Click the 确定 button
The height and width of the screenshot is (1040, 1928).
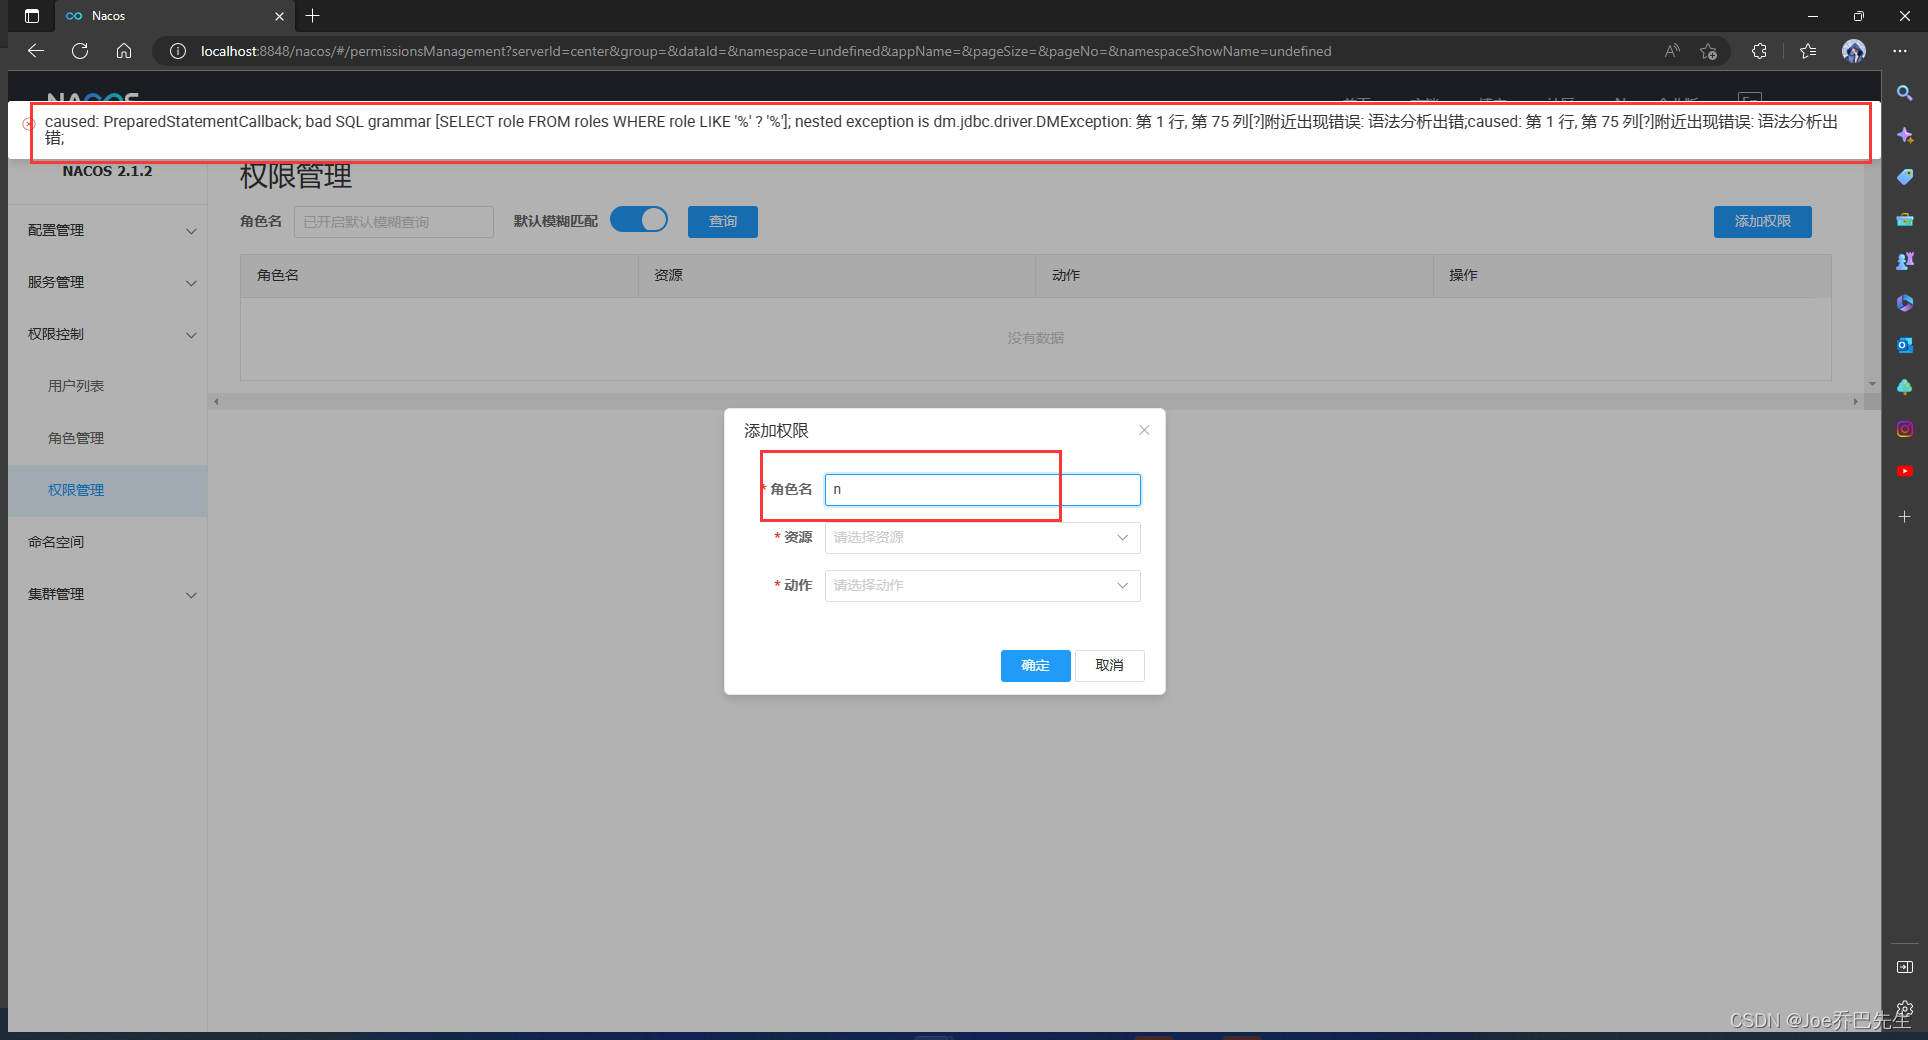click(x=1035, y=665)
